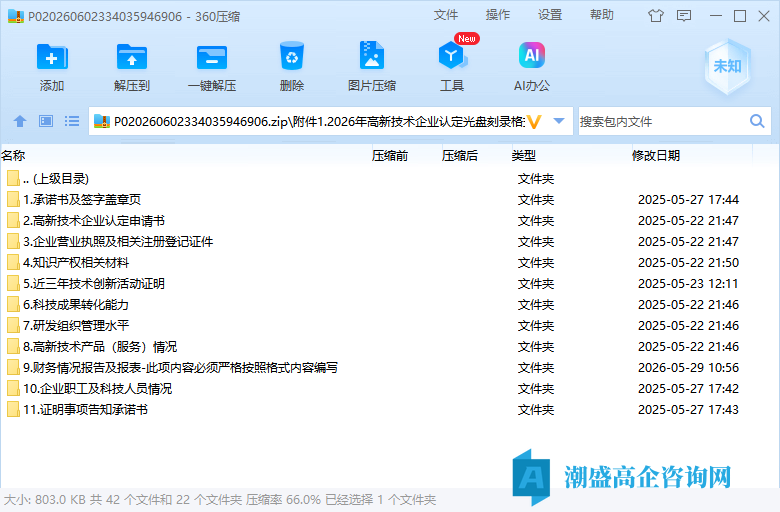Image resolution: width=780 pixels, height=512 pixels.
Task: Click the one-click extract (一键解压) icon
Action: (212, 57)
